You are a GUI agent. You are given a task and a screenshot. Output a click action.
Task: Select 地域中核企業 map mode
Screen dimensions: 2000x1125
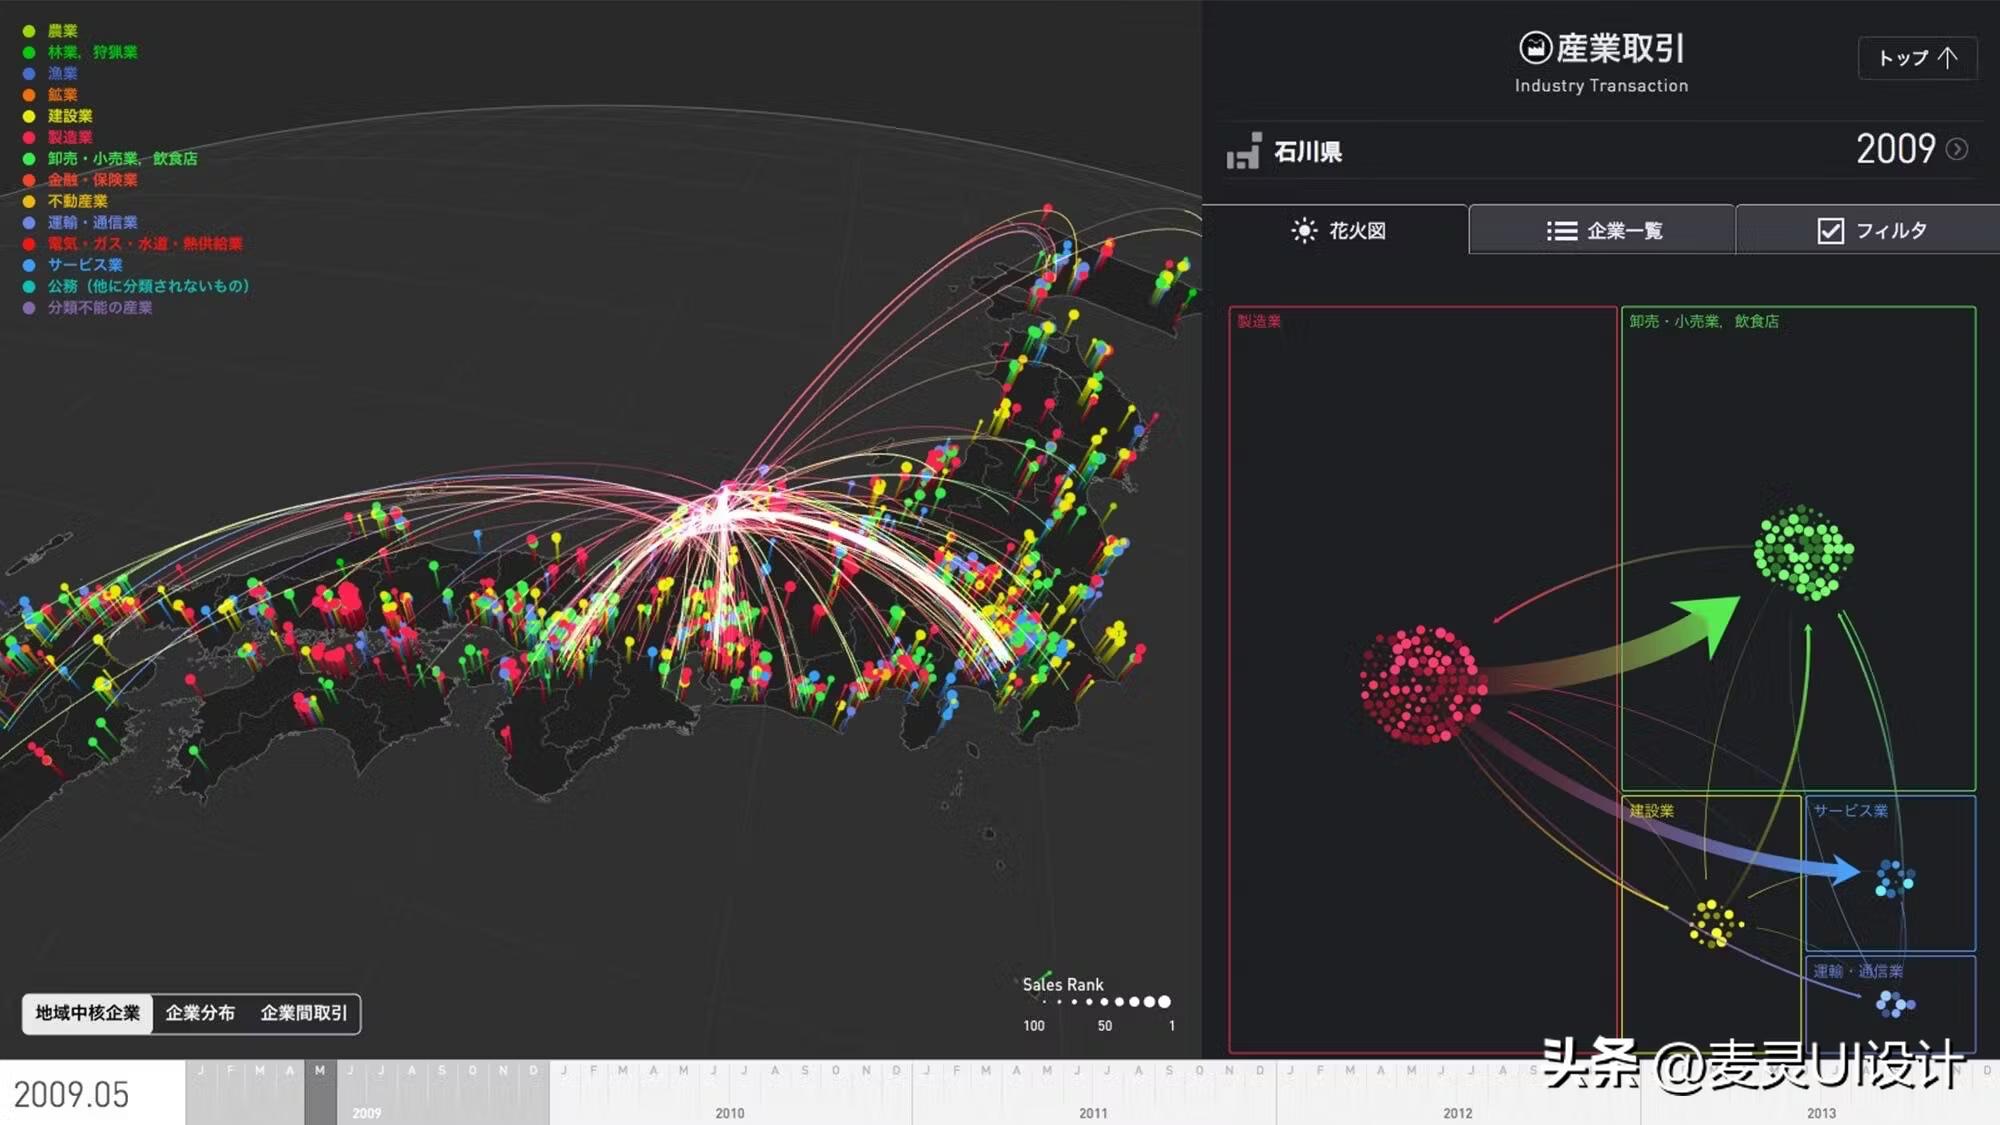88,1013
